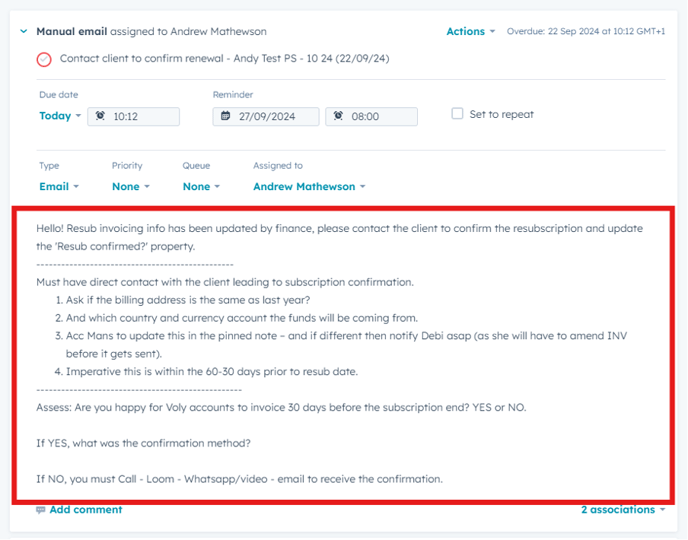Click the calendar icon in reminder date
This screenshot has width=688, height=540.
pos(226,116)
